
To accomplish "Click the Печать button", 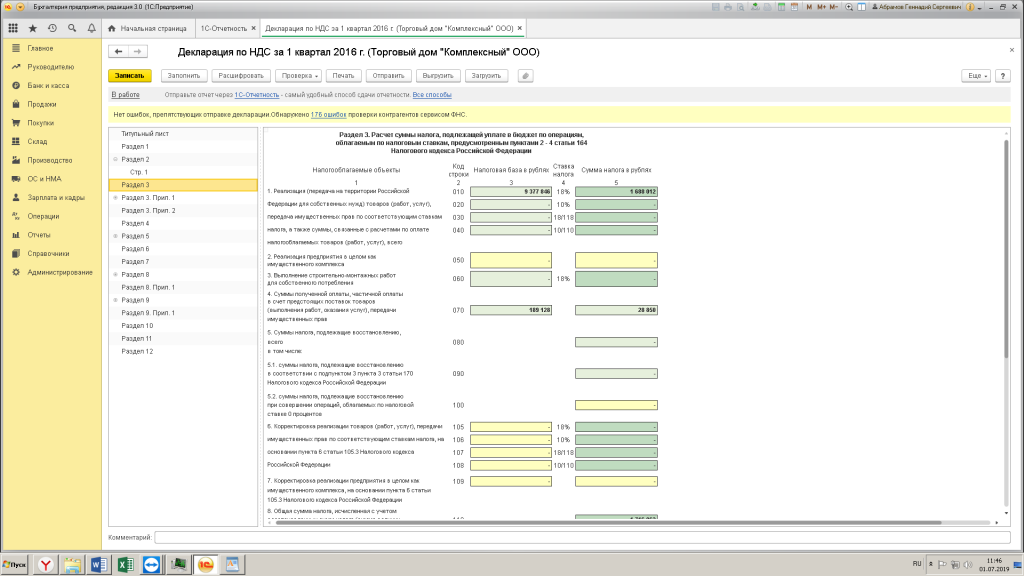I will click(x=343, y=76).
